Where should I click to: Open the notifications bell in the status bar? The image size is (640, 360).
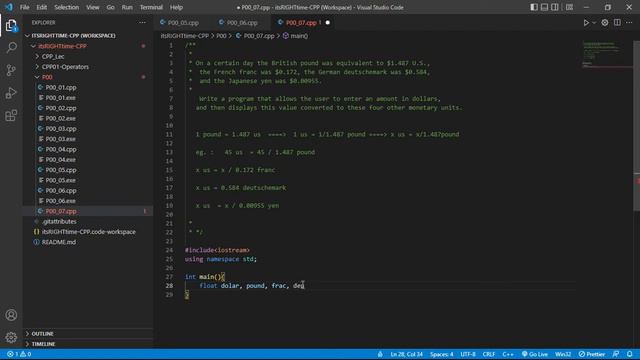point(630,354)
